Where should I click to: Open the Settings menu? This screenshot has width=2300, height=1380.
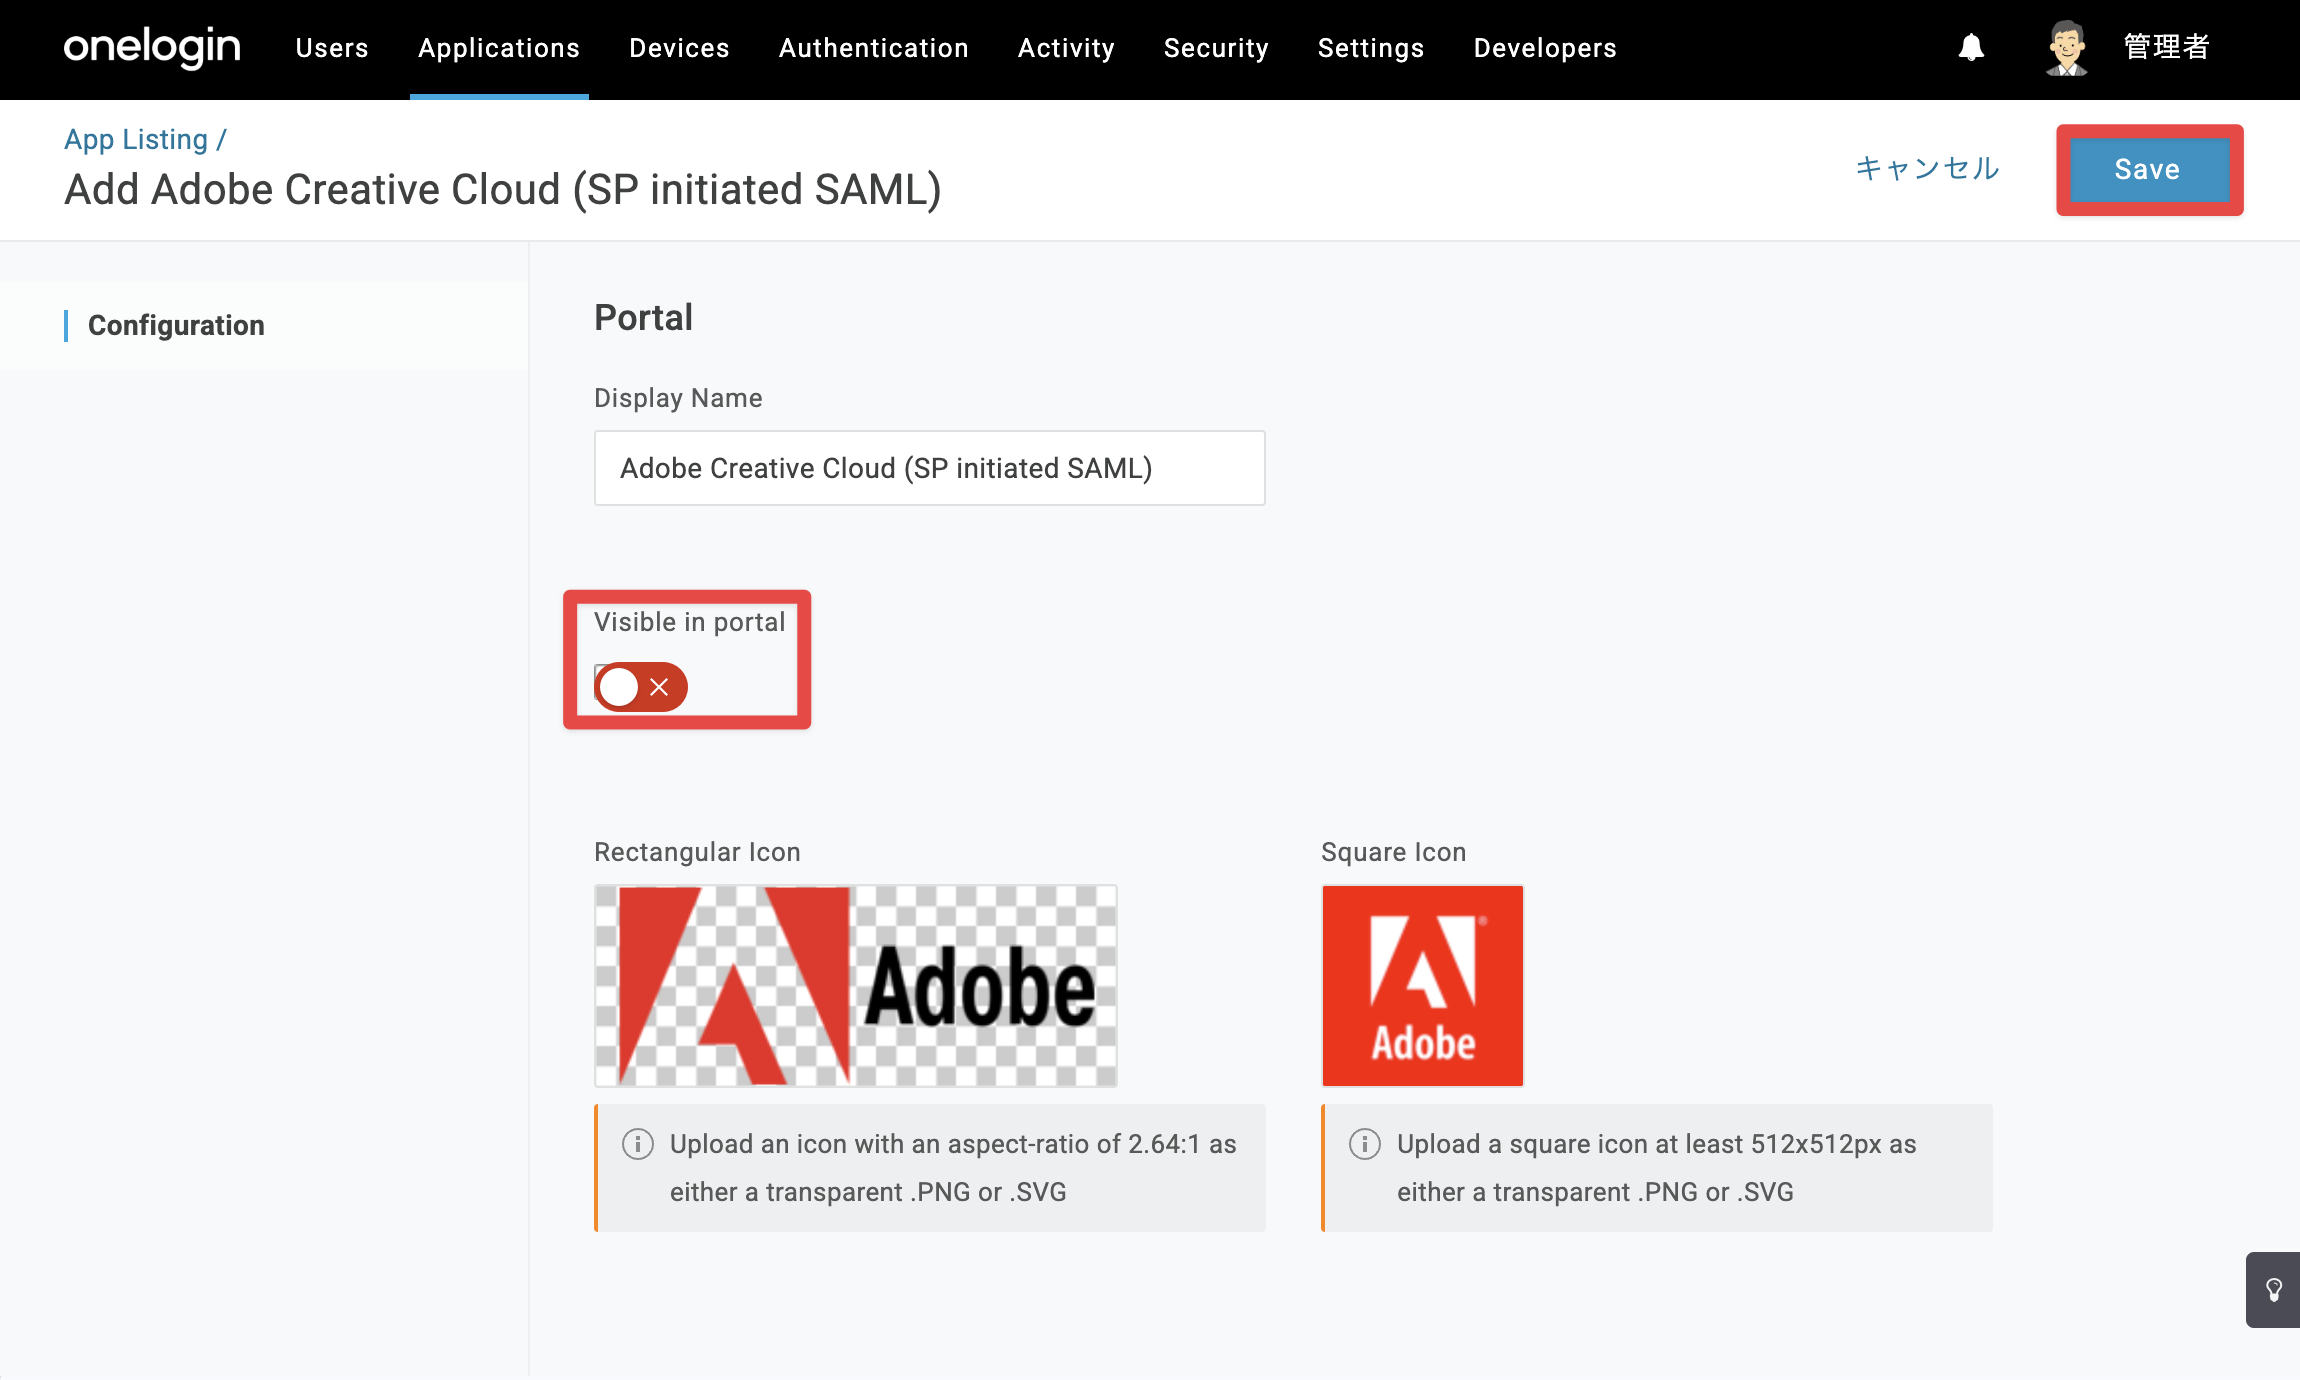pyautogui.click(x=1371, y=48)
